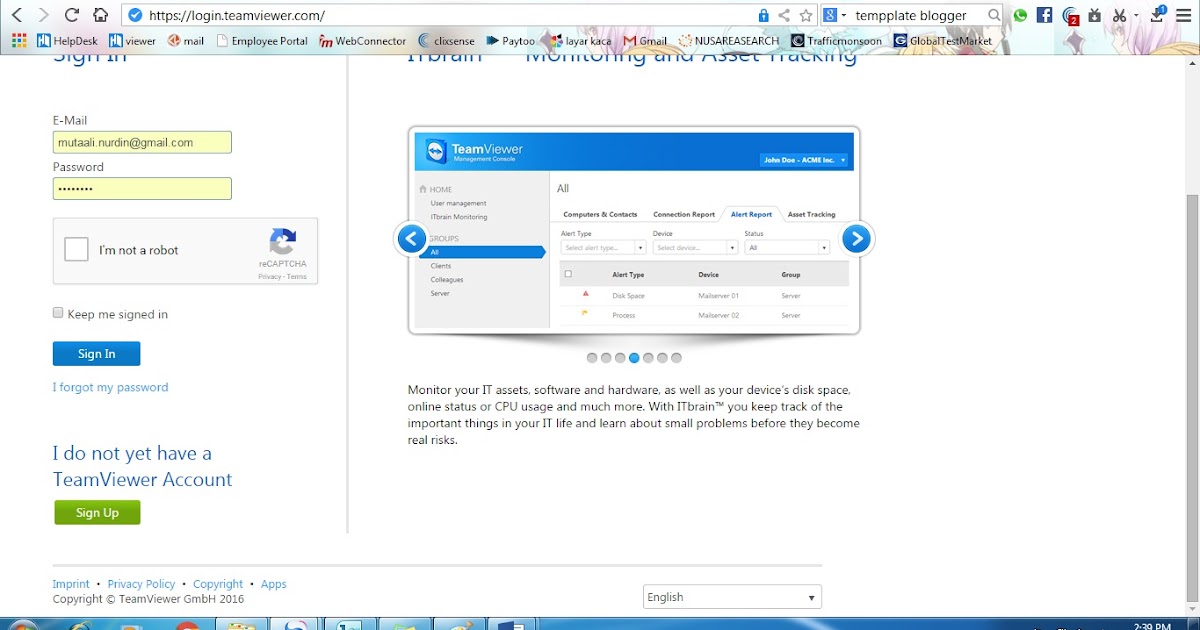Screen dimensions: 1200x630
Task: Open the Employee Portal bookmark
Action: coord(262,41)
